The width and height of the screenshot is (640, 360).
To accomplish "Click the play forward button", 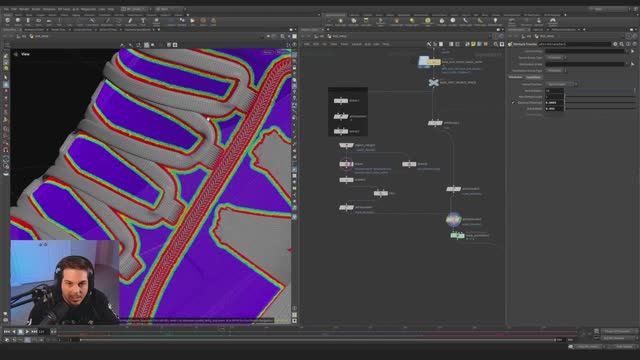I will [x=27, y=332].
